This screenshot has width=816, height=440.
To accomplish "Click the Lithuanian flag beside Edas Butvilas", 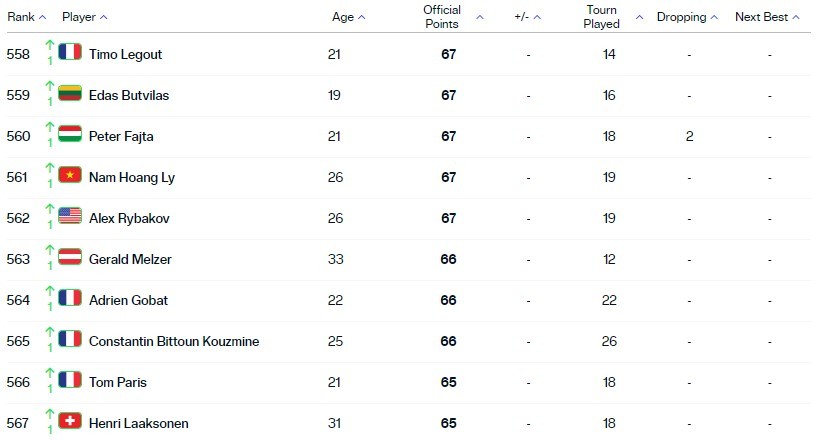I will [70, 93].
